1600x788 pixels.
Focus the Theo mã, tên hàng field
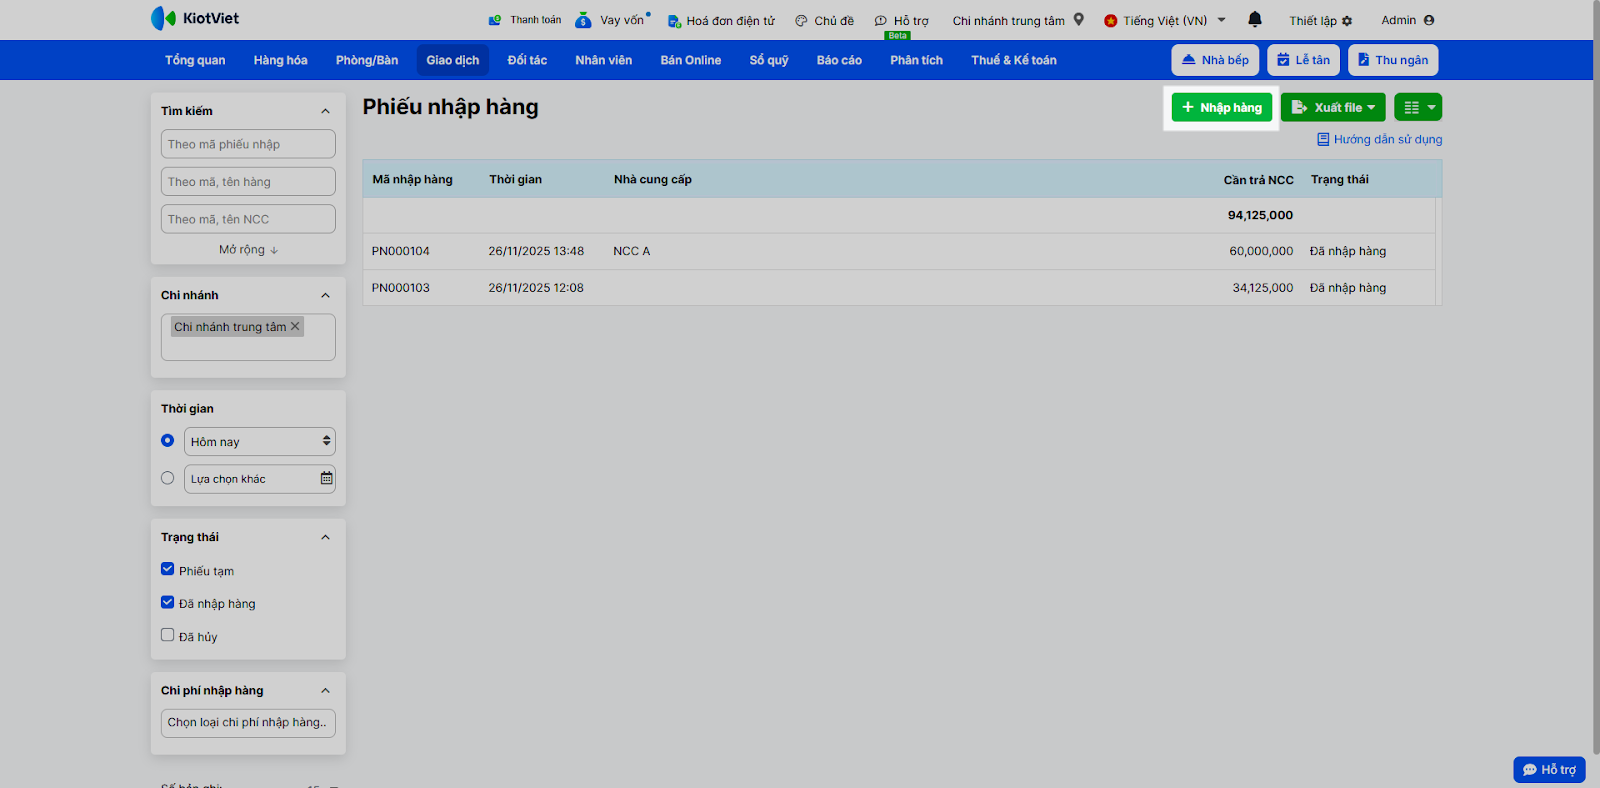click(248, 182)
